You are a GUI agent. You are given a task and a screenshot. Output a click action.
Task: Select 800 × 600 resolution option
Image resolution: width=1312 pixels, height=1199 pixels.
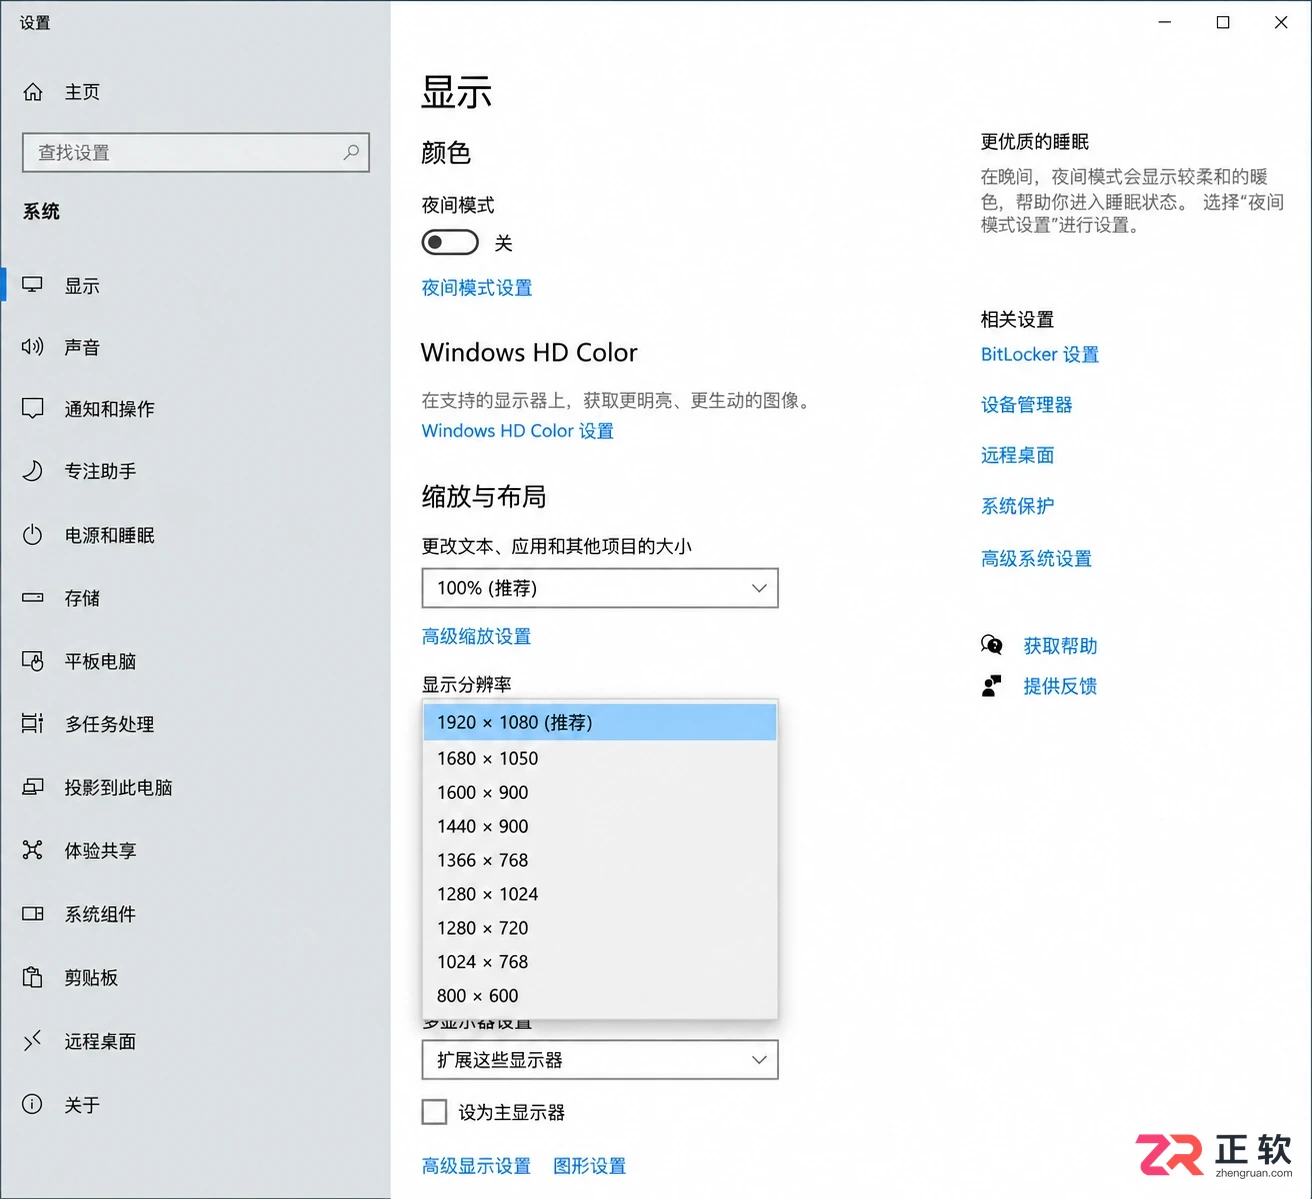tap(600, 996)
